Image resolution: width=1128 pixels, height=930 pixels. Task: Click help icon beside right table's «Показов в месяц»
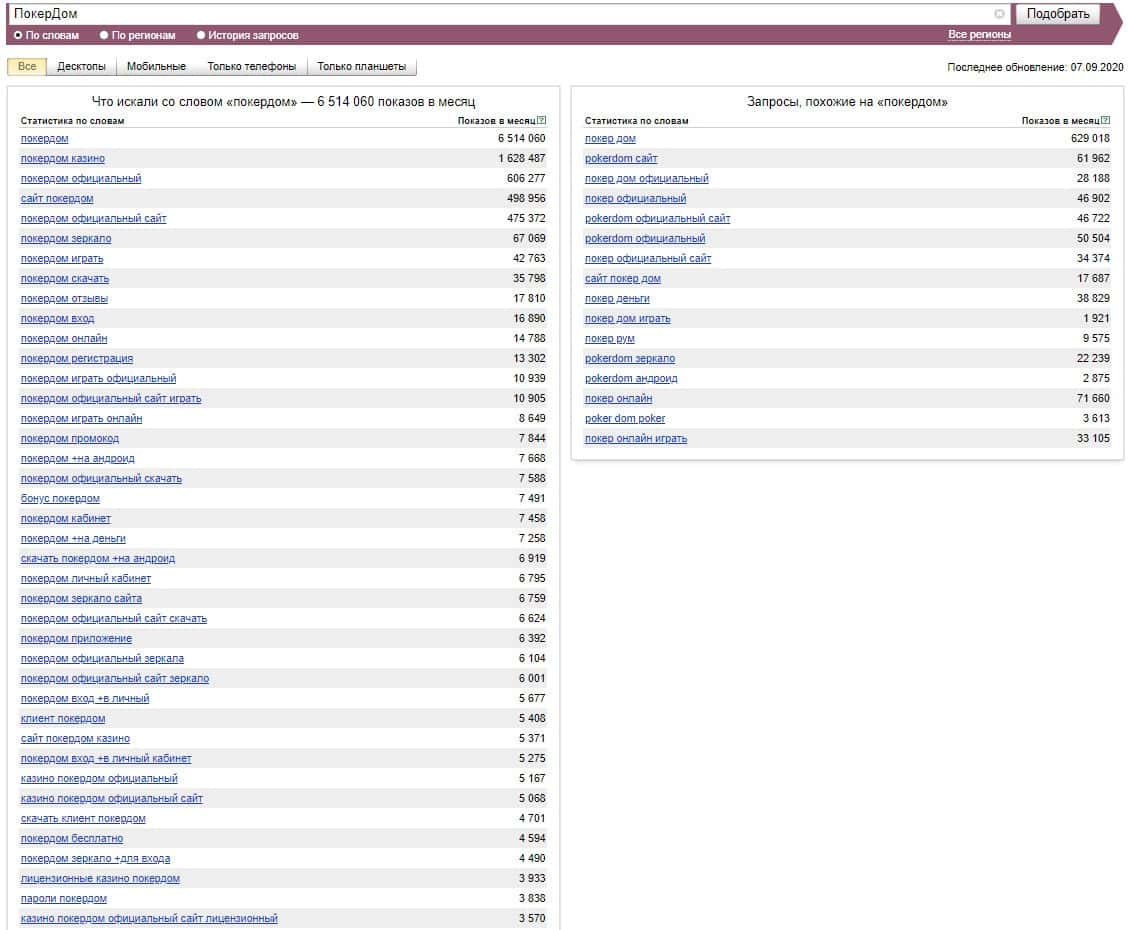tap(1106, 121)
